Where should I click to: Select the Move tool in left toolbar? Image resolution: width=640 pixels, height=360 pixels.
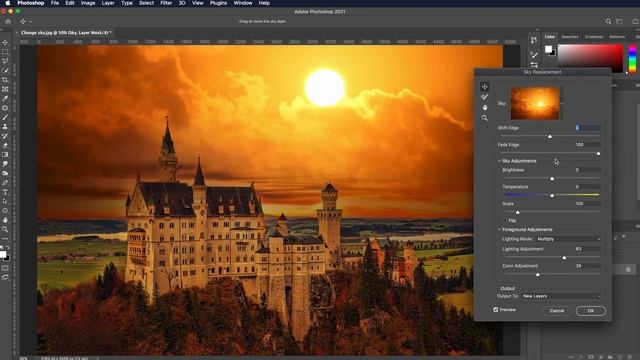click(5, 42)
